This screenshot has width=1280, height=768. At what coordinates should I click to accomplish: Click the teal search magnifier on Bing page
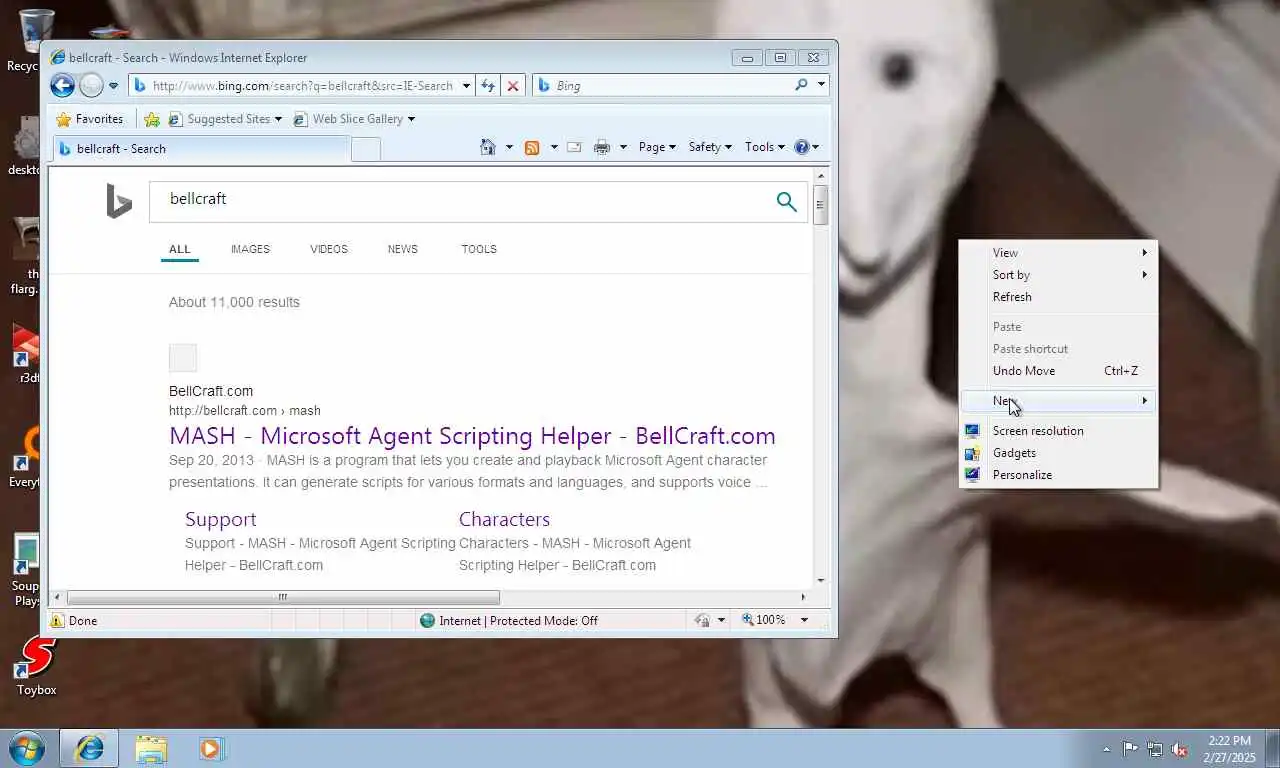[x=787, y=202]
